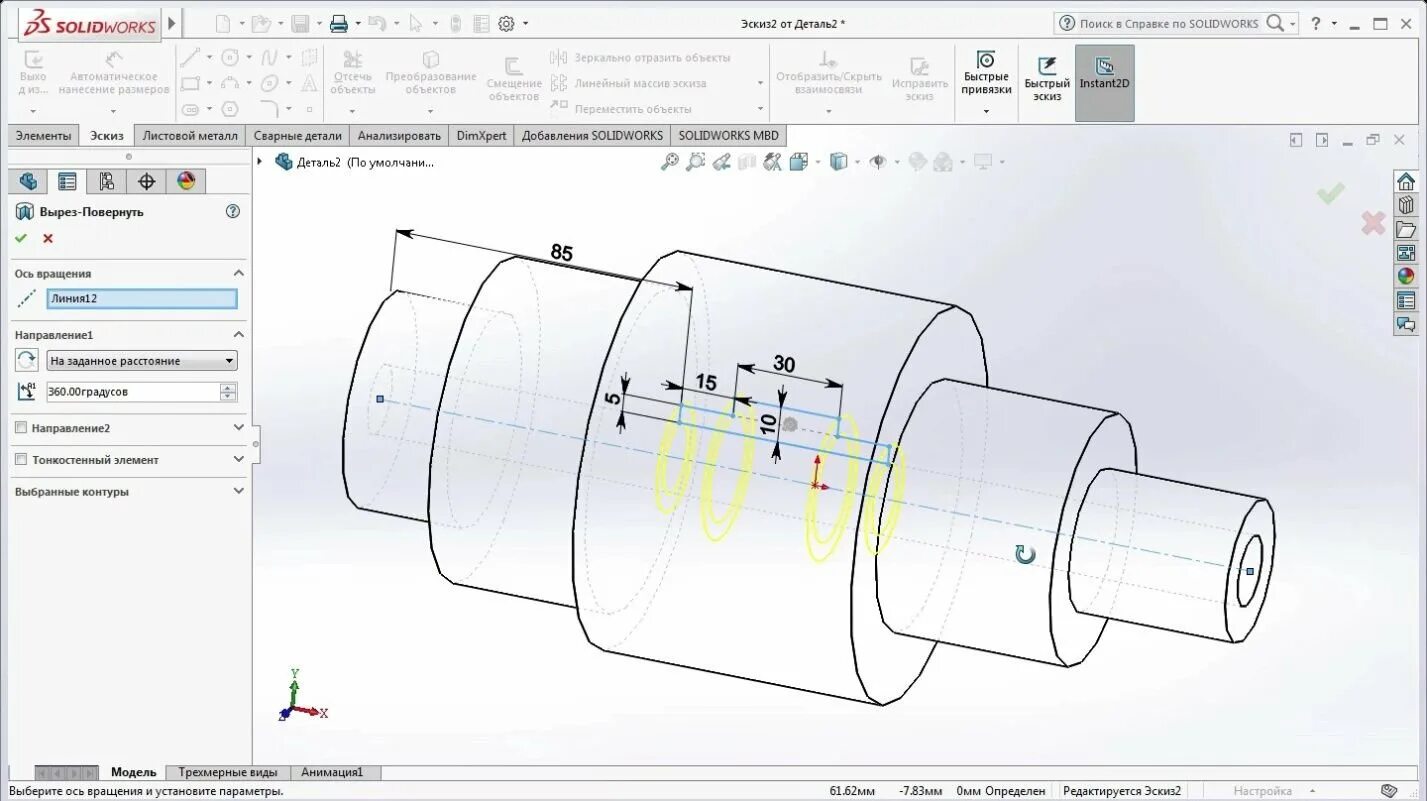The width and height of the screenshot is (1427, 801).
Task: Open Custom Properties icon in task pane
Action: 1406,301
